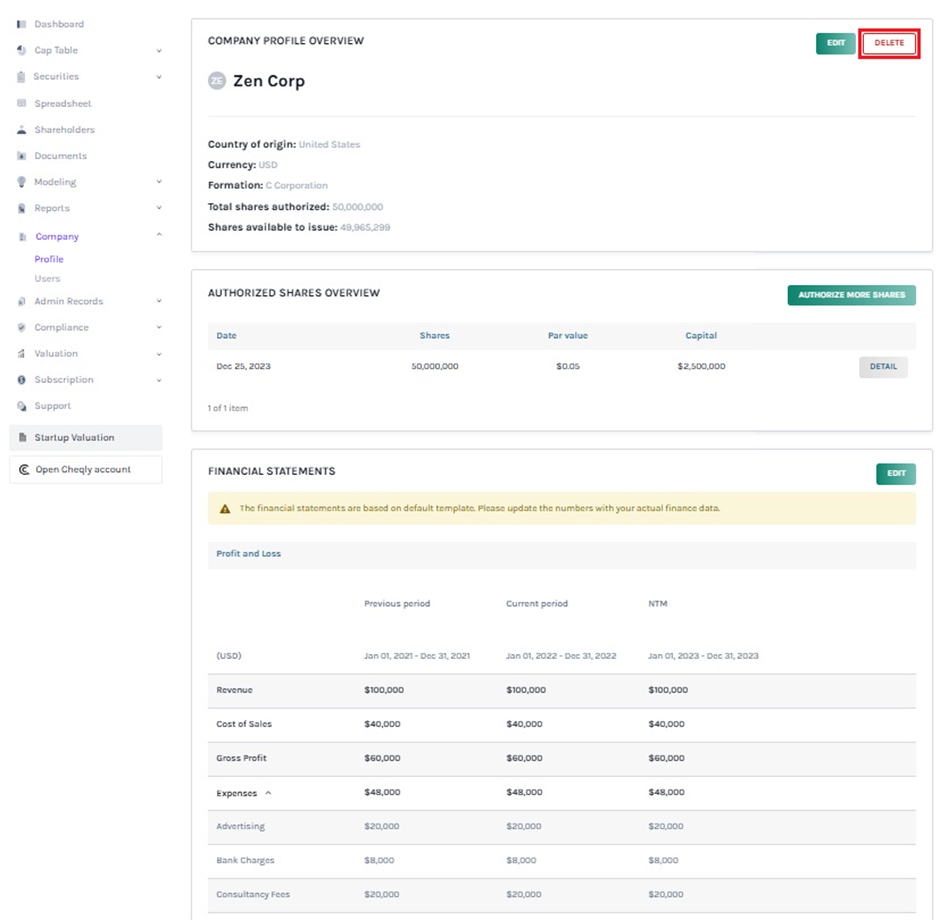940x920 pixels.
Task: Click the Securities clipboard icon
Action: pos(22,77)
